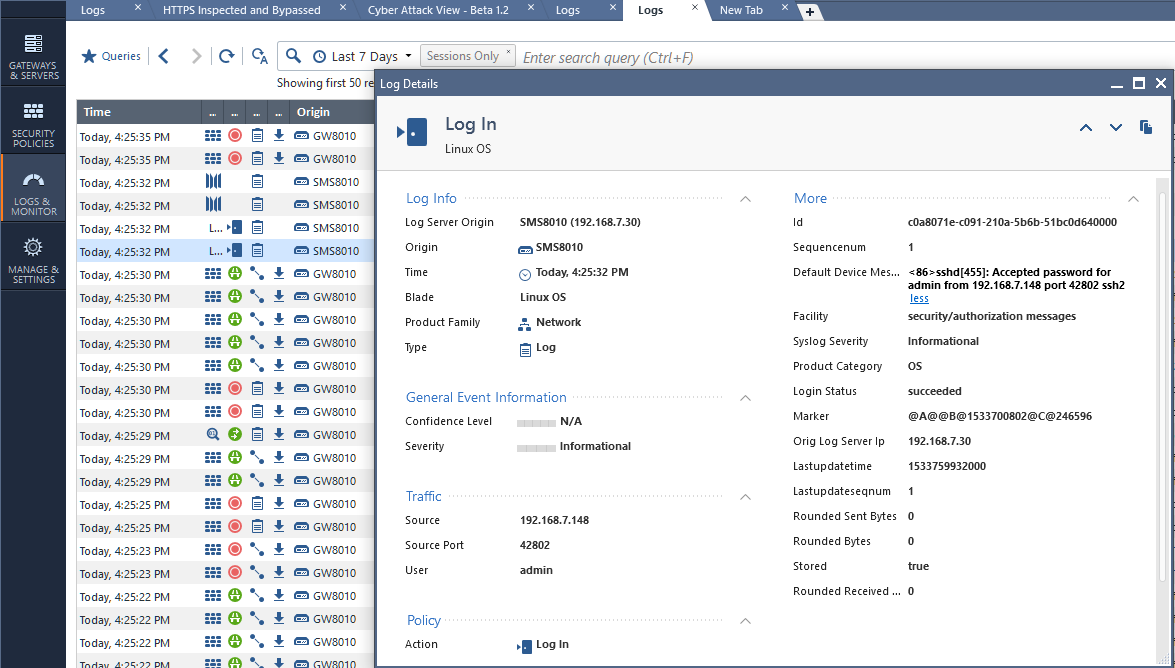
Task: Go forward with the right arrow
Action: (x=196, y=56)
